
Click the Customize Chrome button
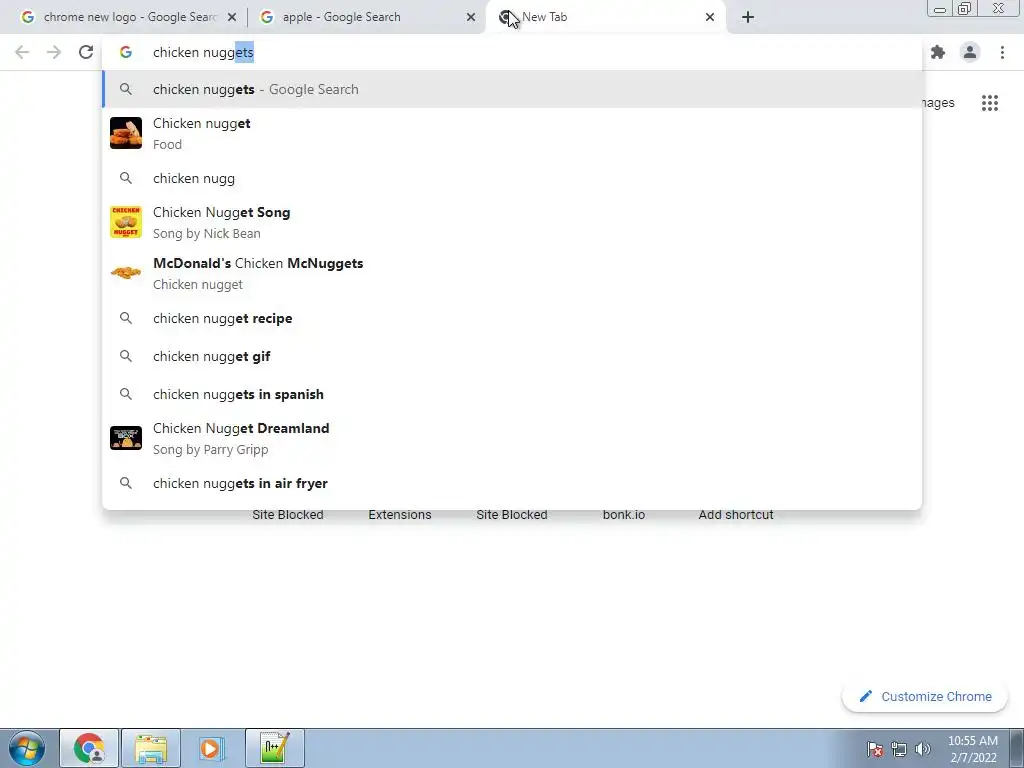tap(925, 697)
